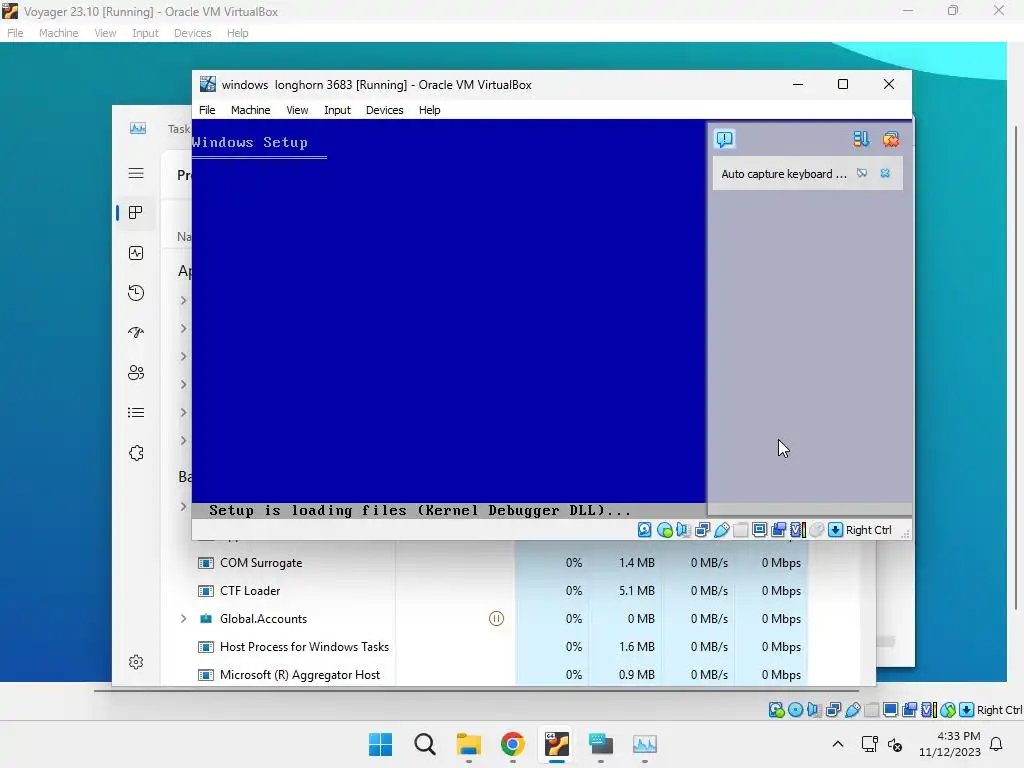Click 5.1 MB memory value of CTF Loader
Image resolution: width=1024 pixels, height=768 pixels.
click(636, 590)
